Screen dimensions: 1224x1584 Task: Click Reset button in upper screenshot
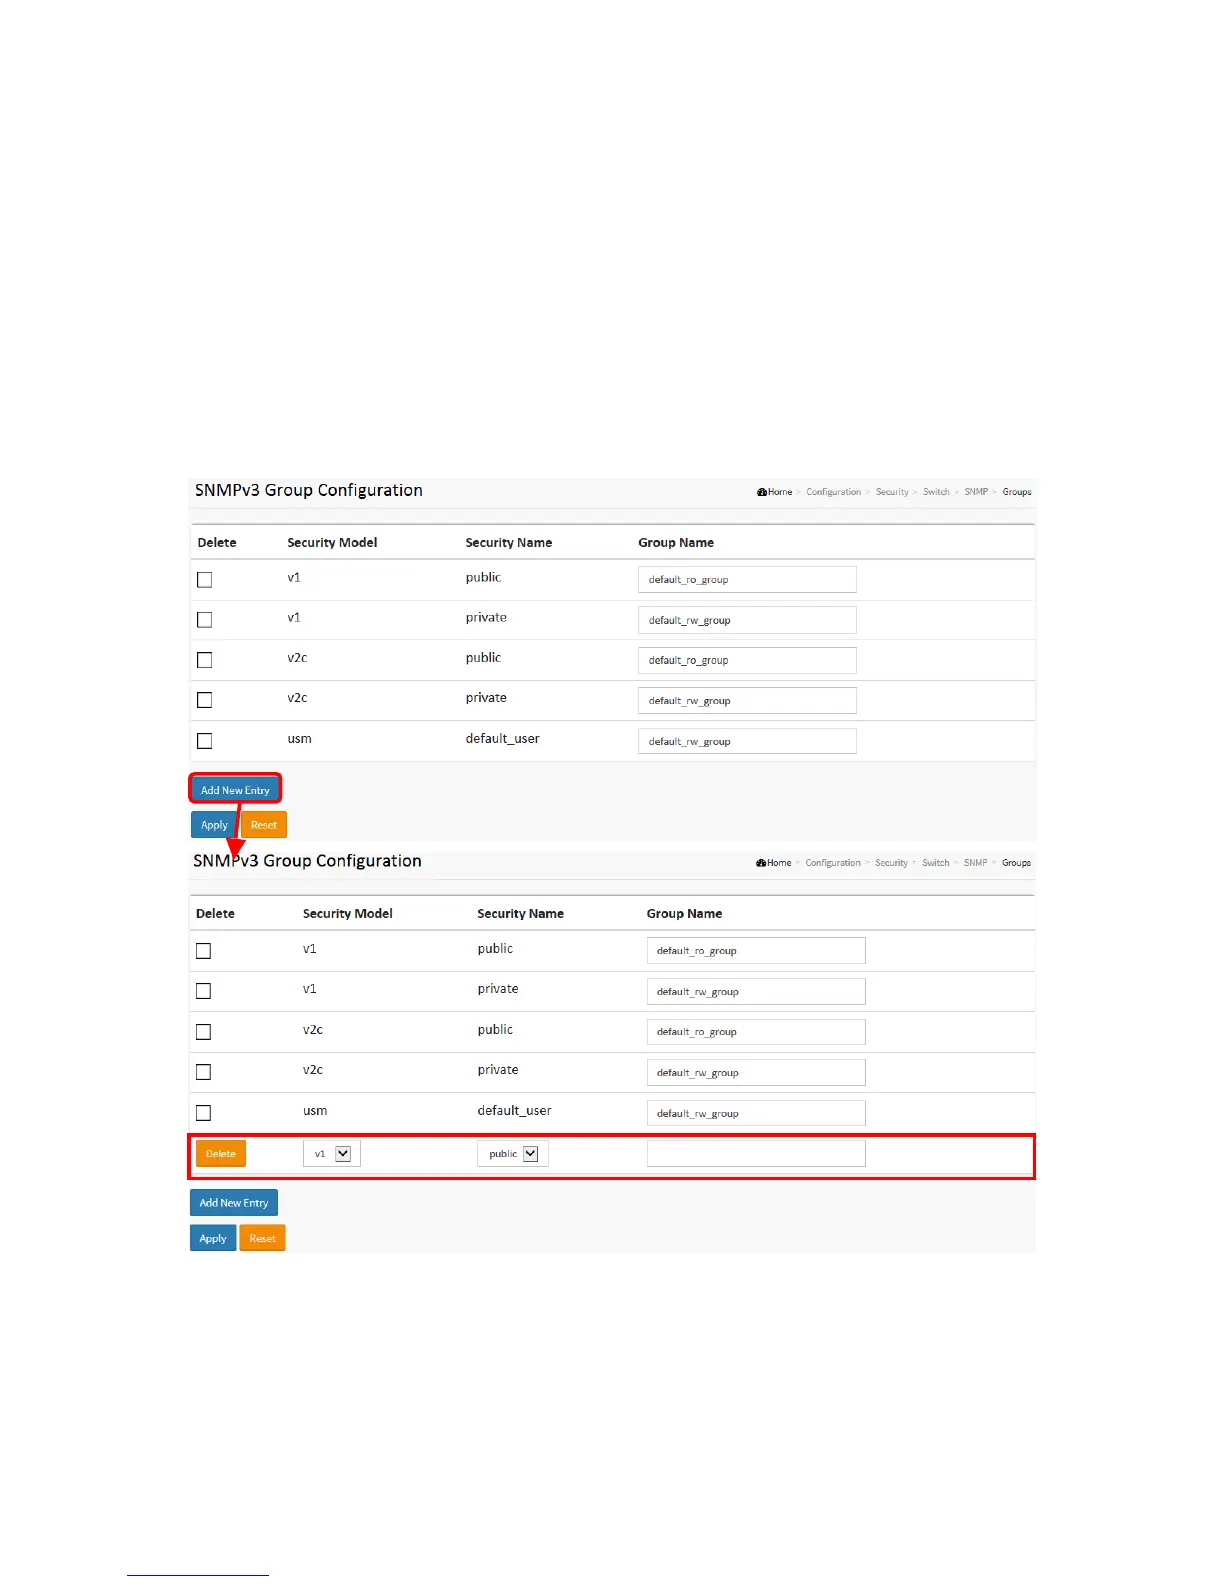(264, 825)
